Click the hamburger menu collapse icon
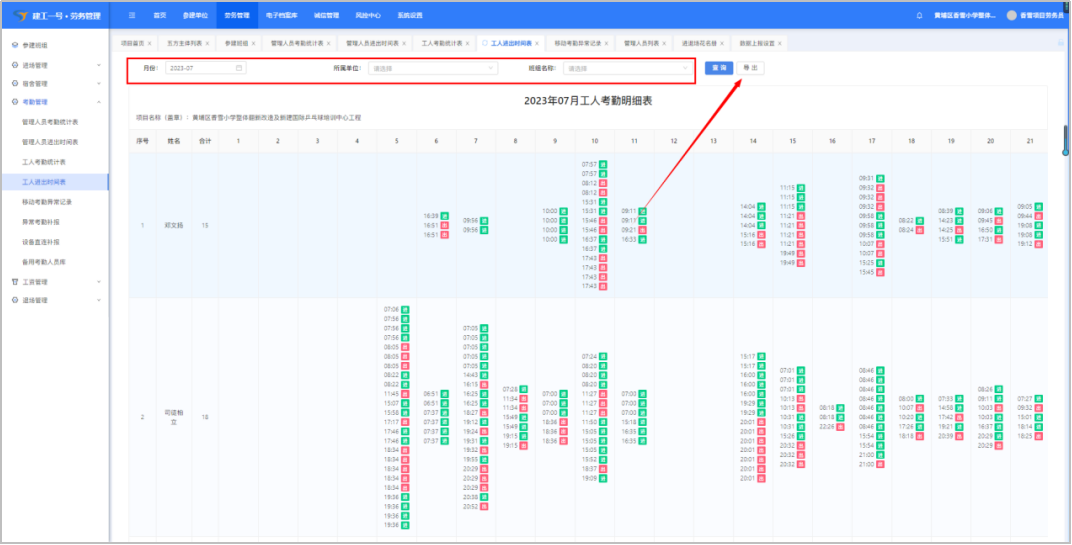1072x545 pixels. tap(132, 15)
